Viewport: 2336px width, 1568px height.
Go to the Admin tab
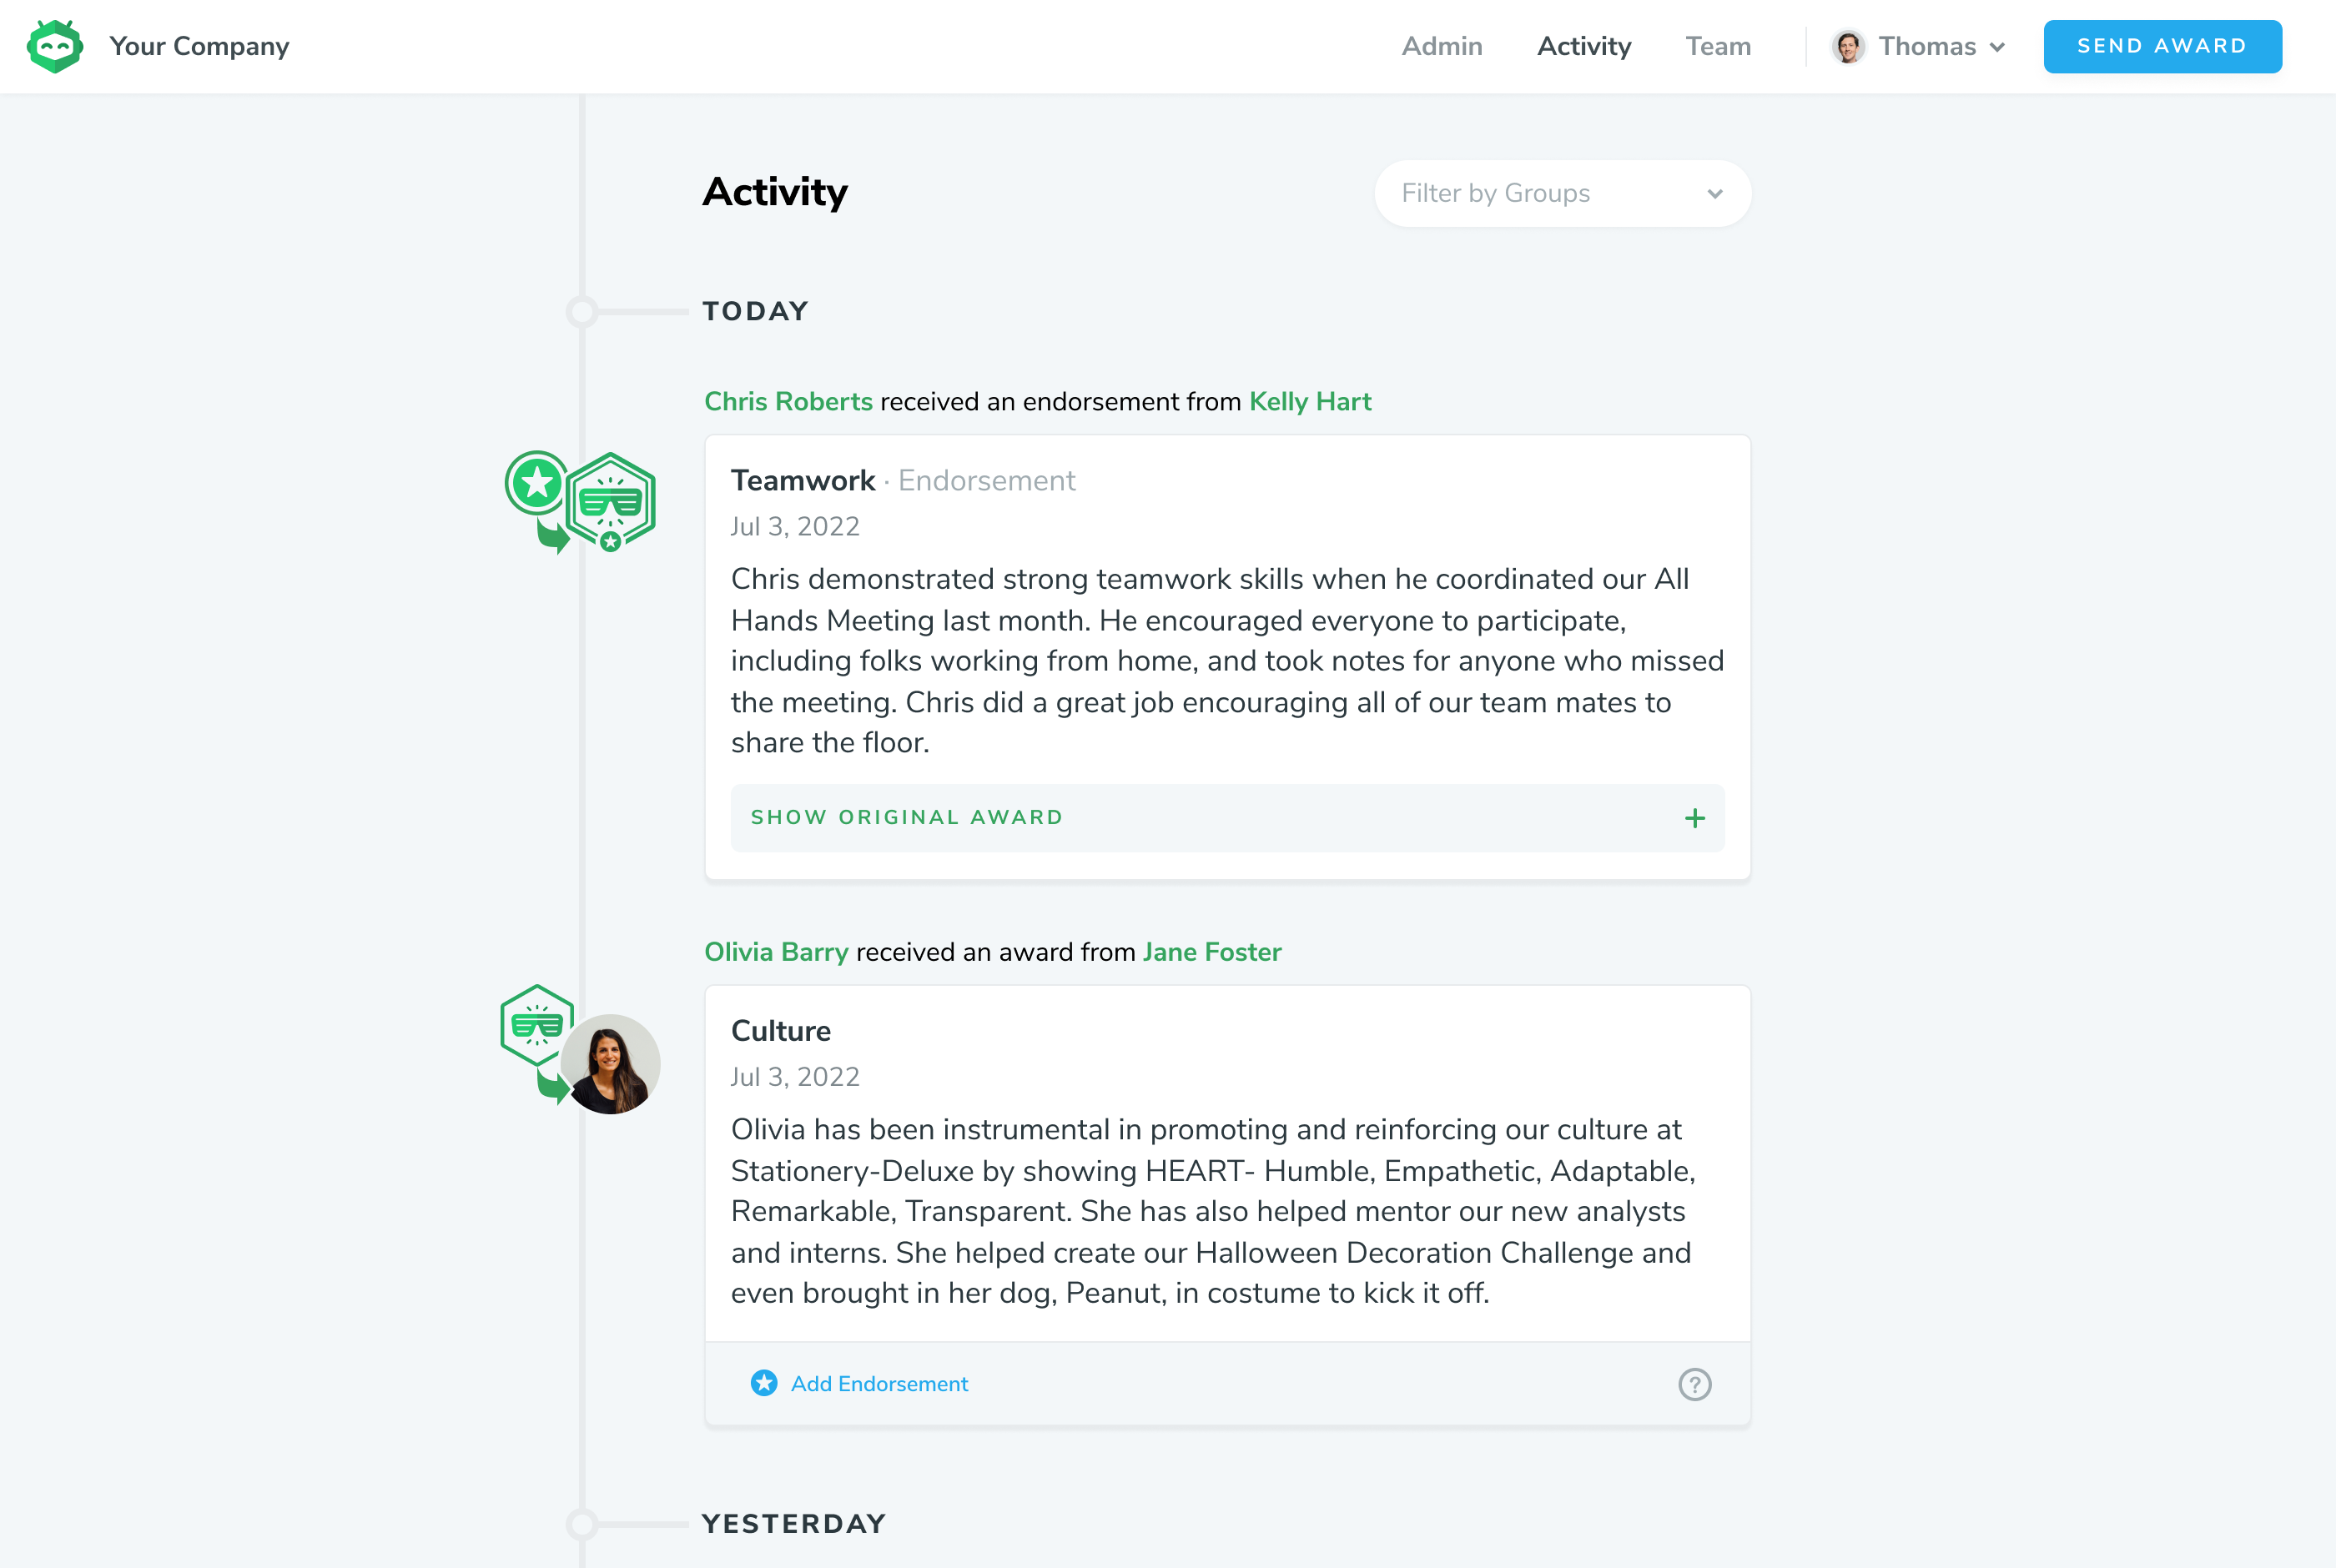point(1441,46)
